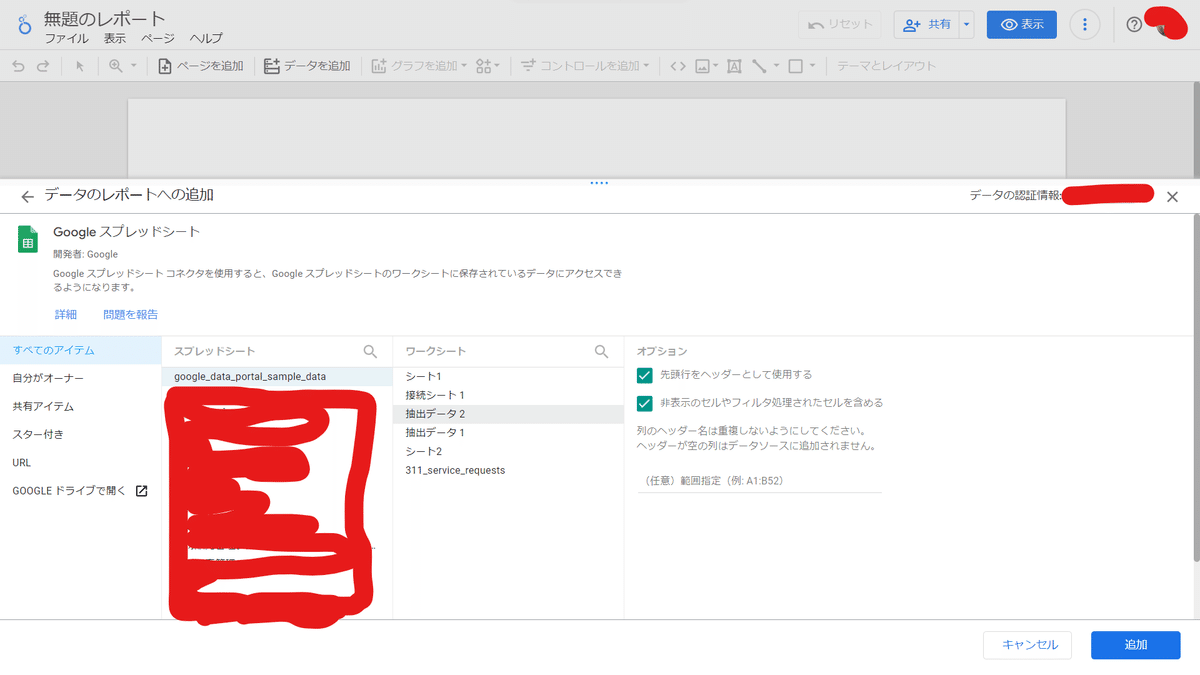Open the ページ menu
Screen dimensions: 1200x675
tap(157, 38)
